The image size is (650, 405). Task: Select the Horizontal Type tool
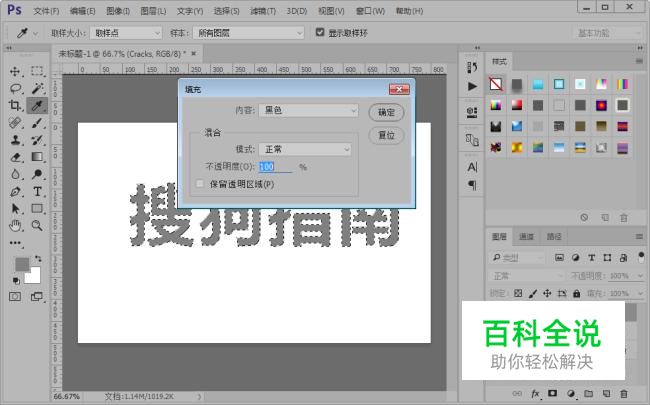(x=37, y=192)
